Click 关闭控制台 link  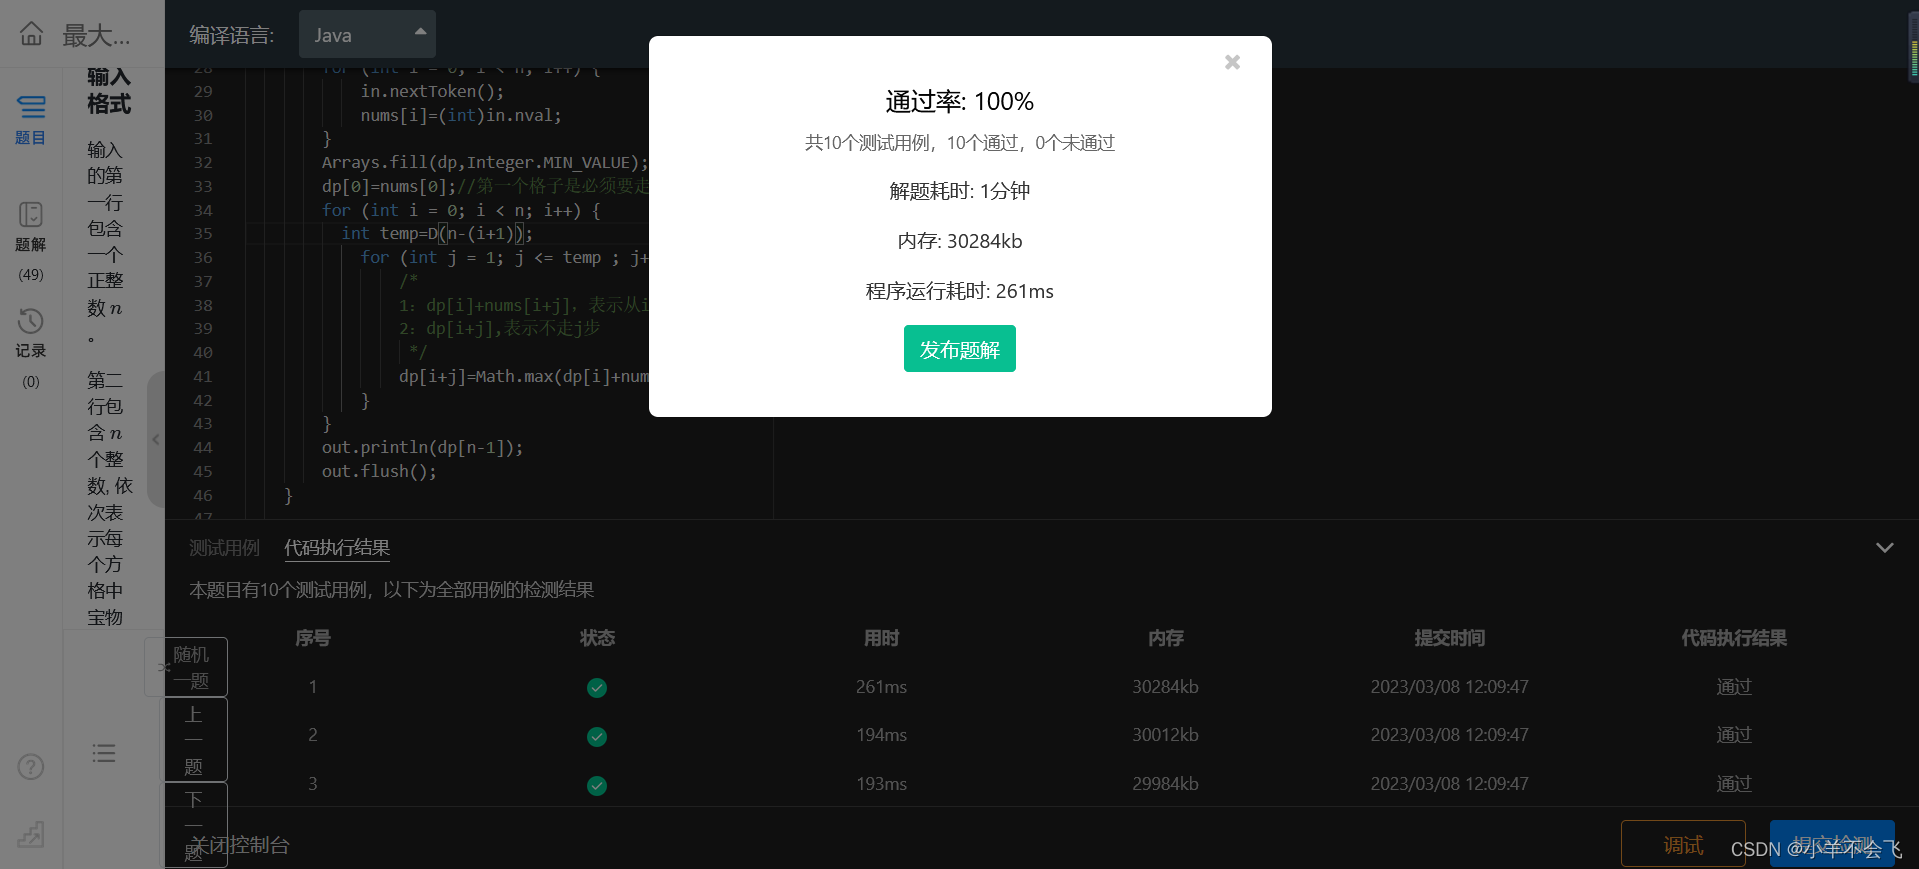coord(240,845)
